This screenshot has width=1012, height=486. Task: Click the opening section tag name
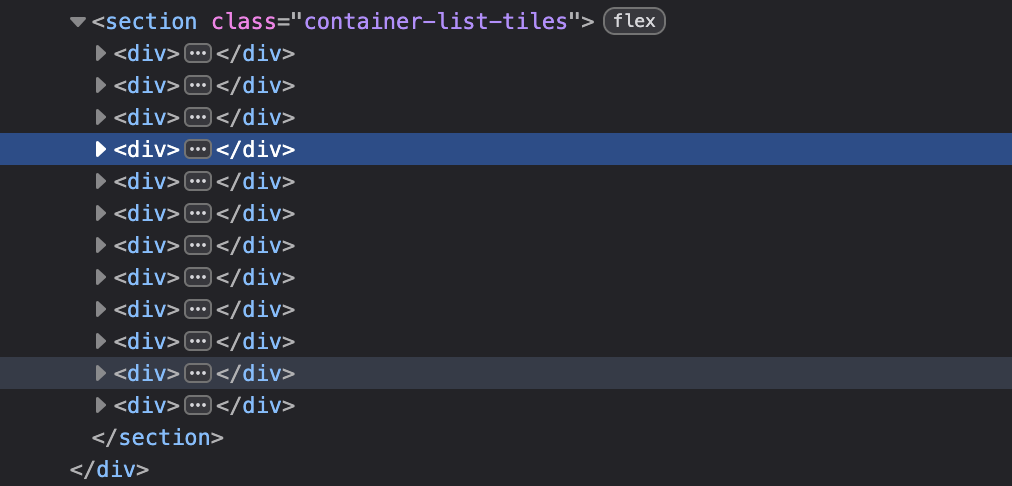tap(150, 21)
